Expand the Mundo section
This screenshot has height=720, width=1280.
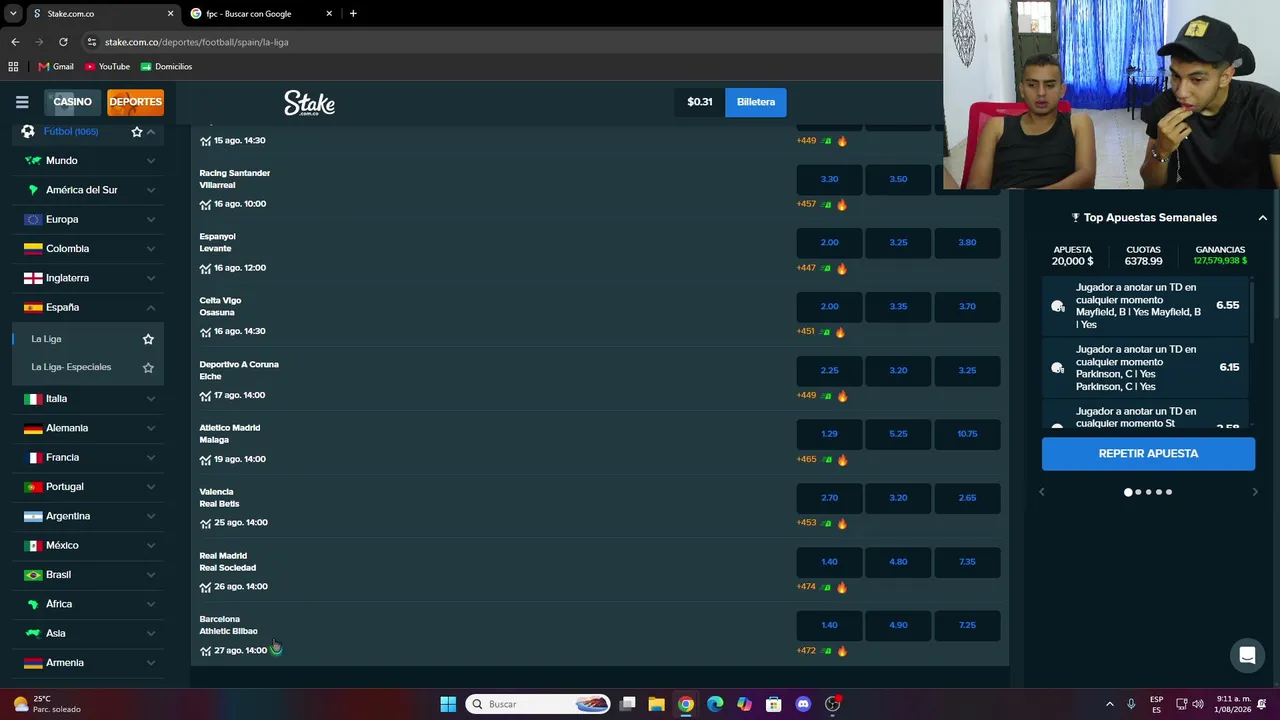pyautogui.click(x=151, y=161)
